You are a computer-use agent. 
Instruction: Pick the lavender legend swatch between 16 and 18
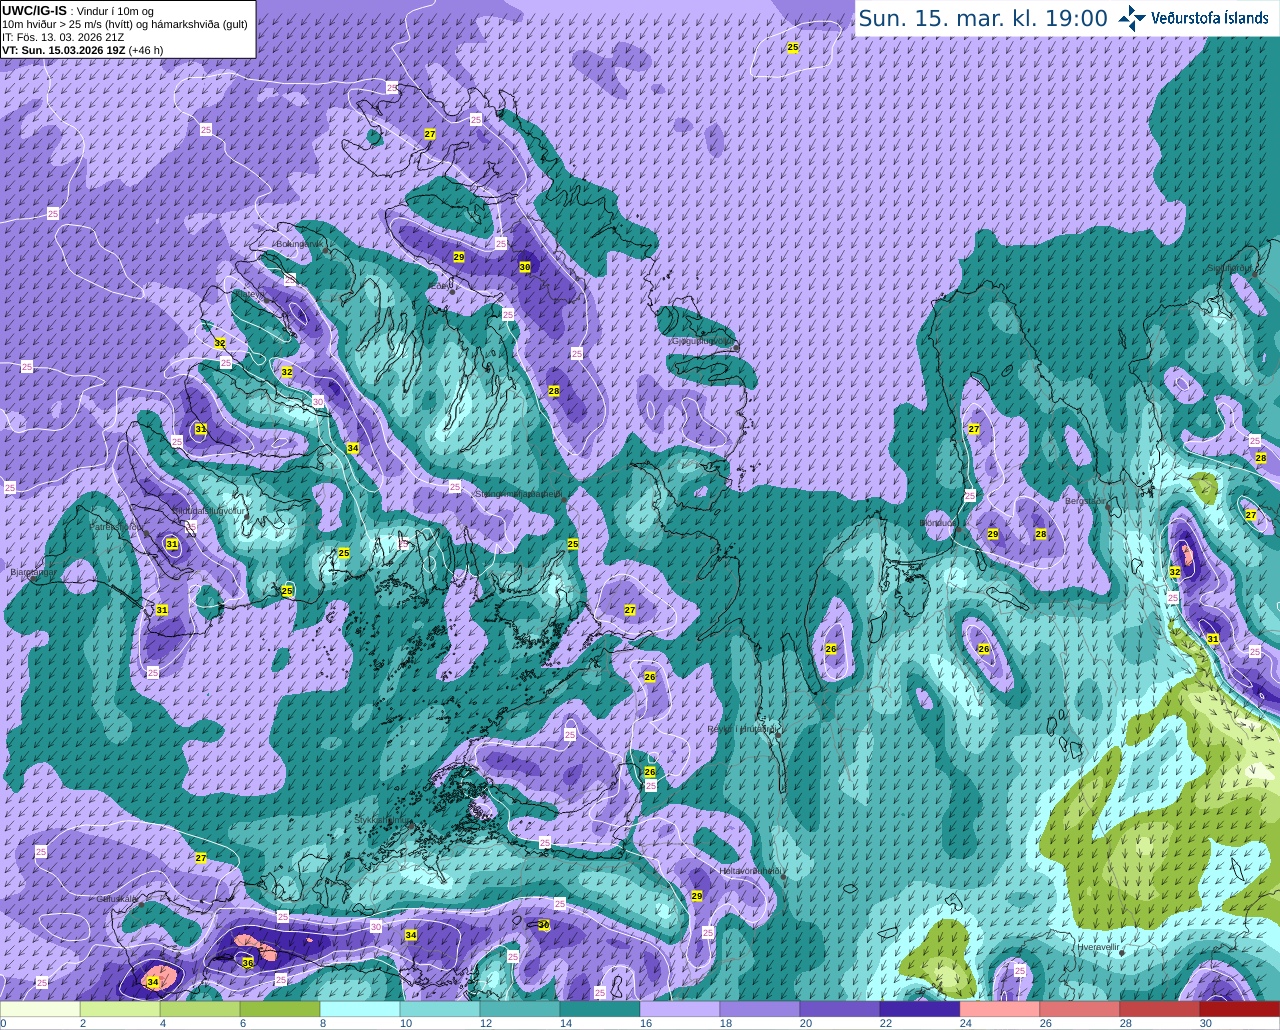pos(680,1009)
